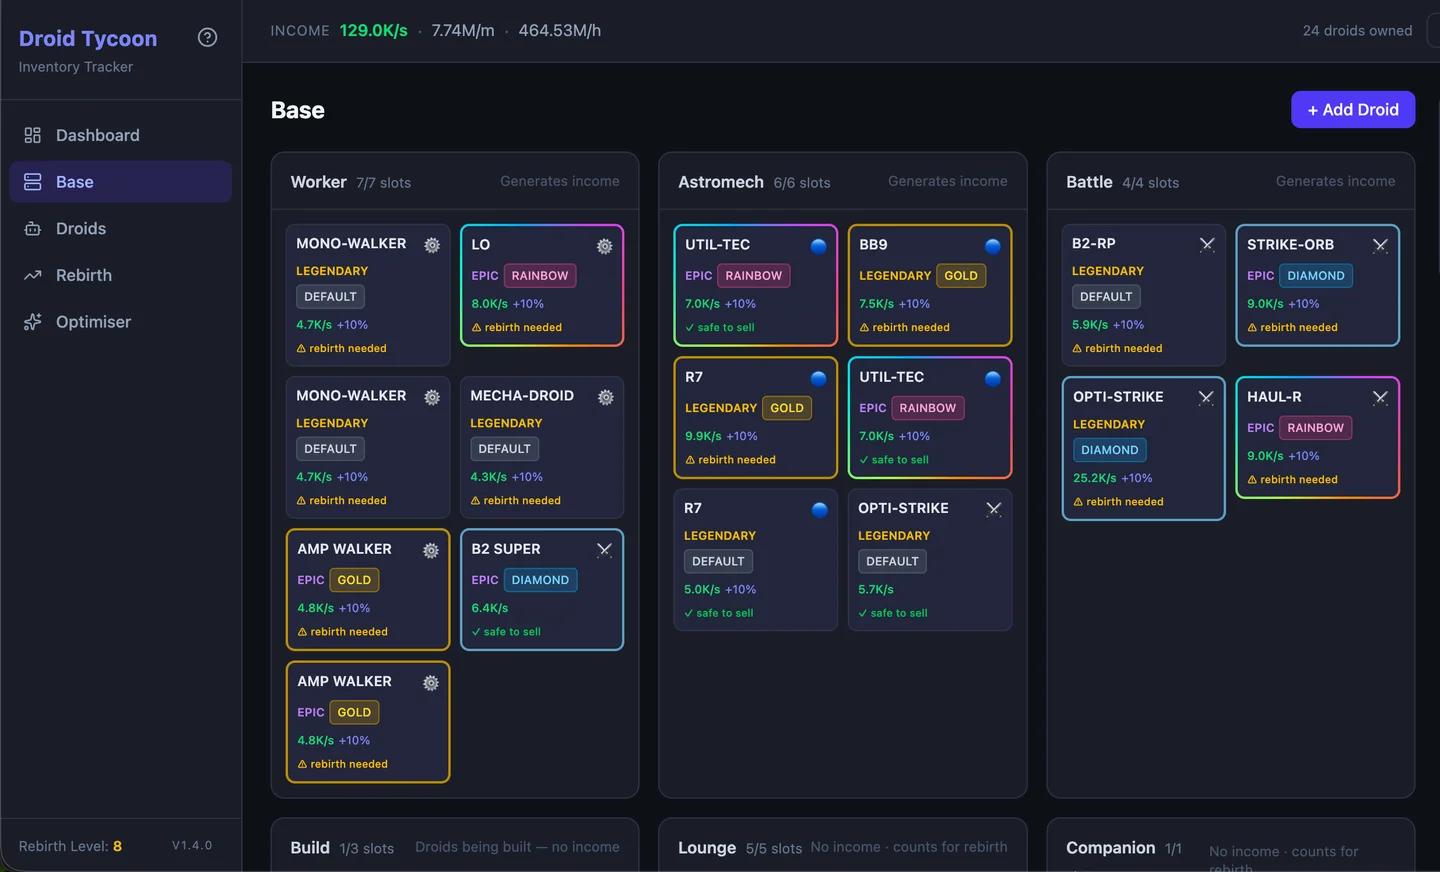The width and height of the screenshot is (1440, 872).
Task: Open the Optimiser page
Action: [x=121, y=322]
